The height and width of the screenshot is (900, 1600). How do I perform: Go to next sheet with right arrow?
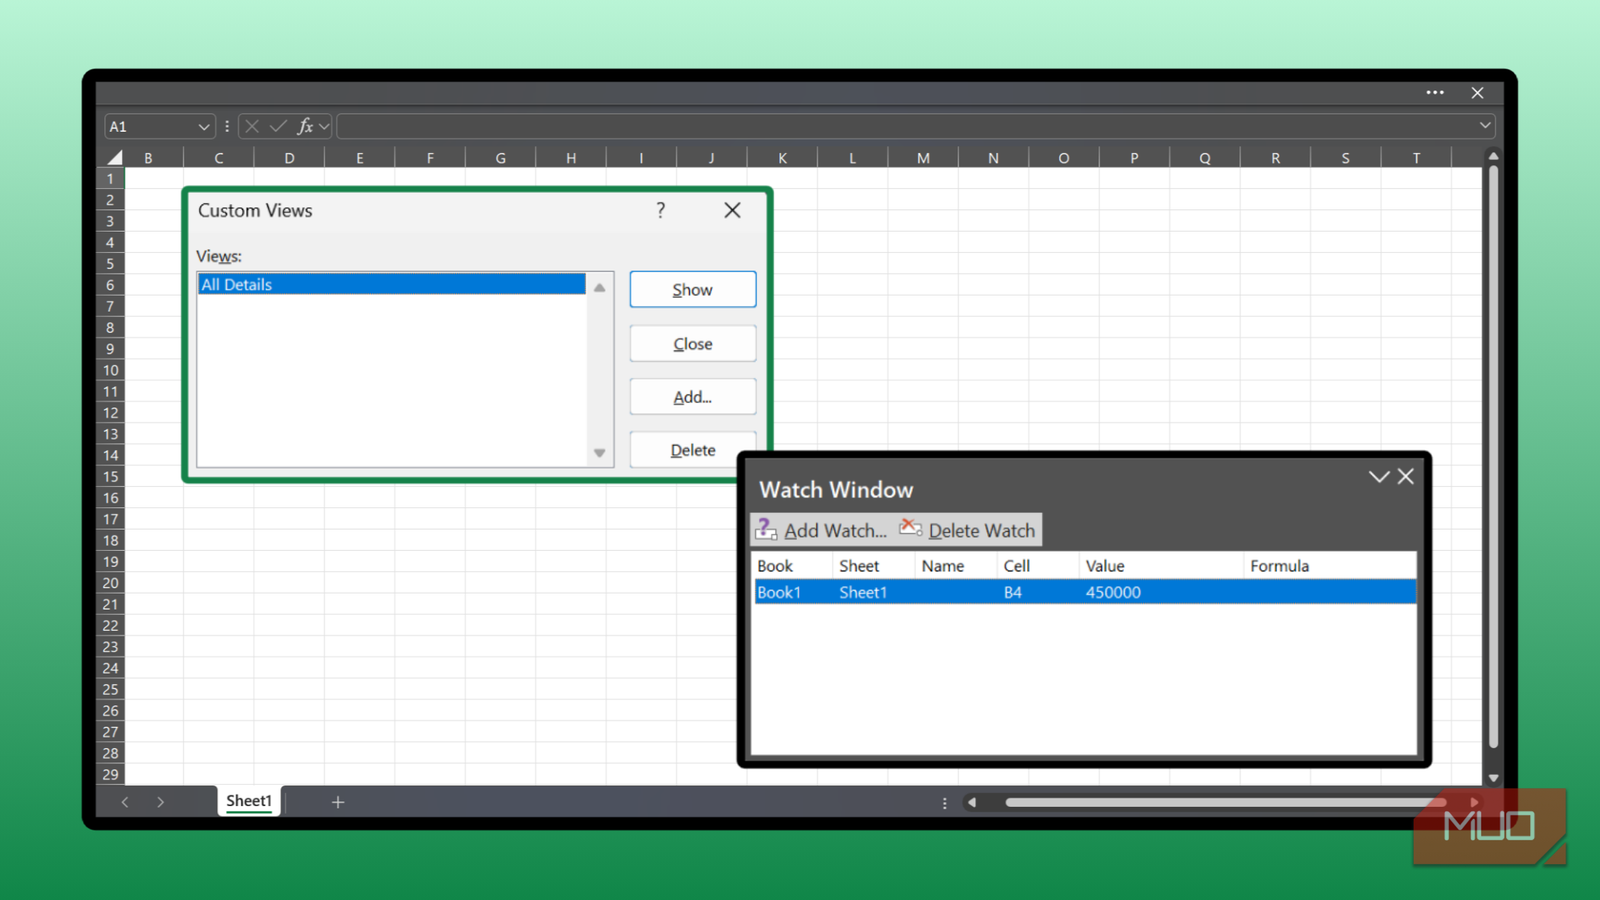coord(160,802)
